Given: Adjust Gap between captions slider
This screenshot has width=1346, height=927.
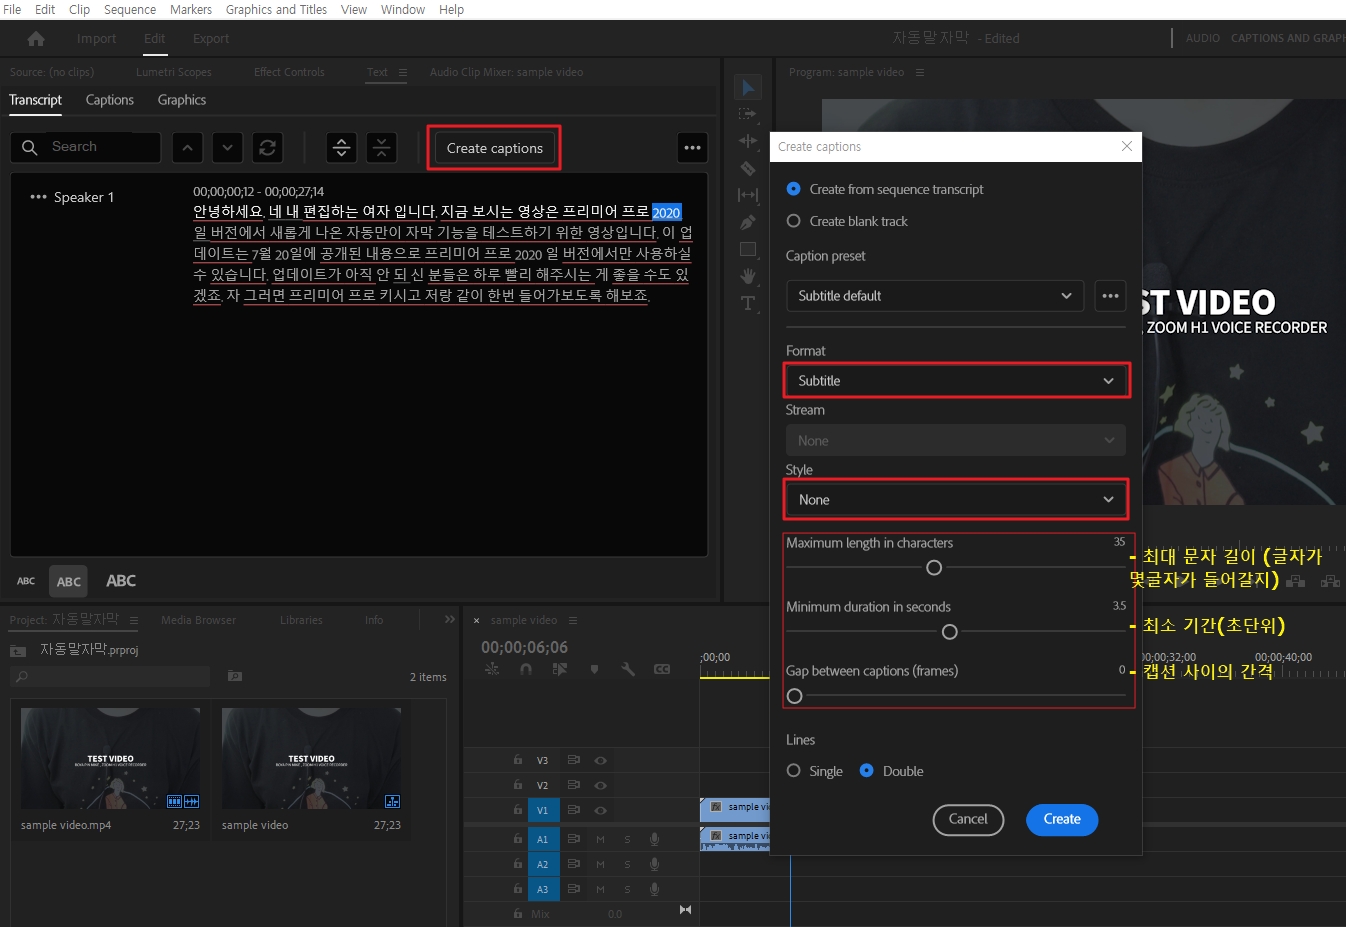Looking at the screenshot, I should tap(795, 696).
